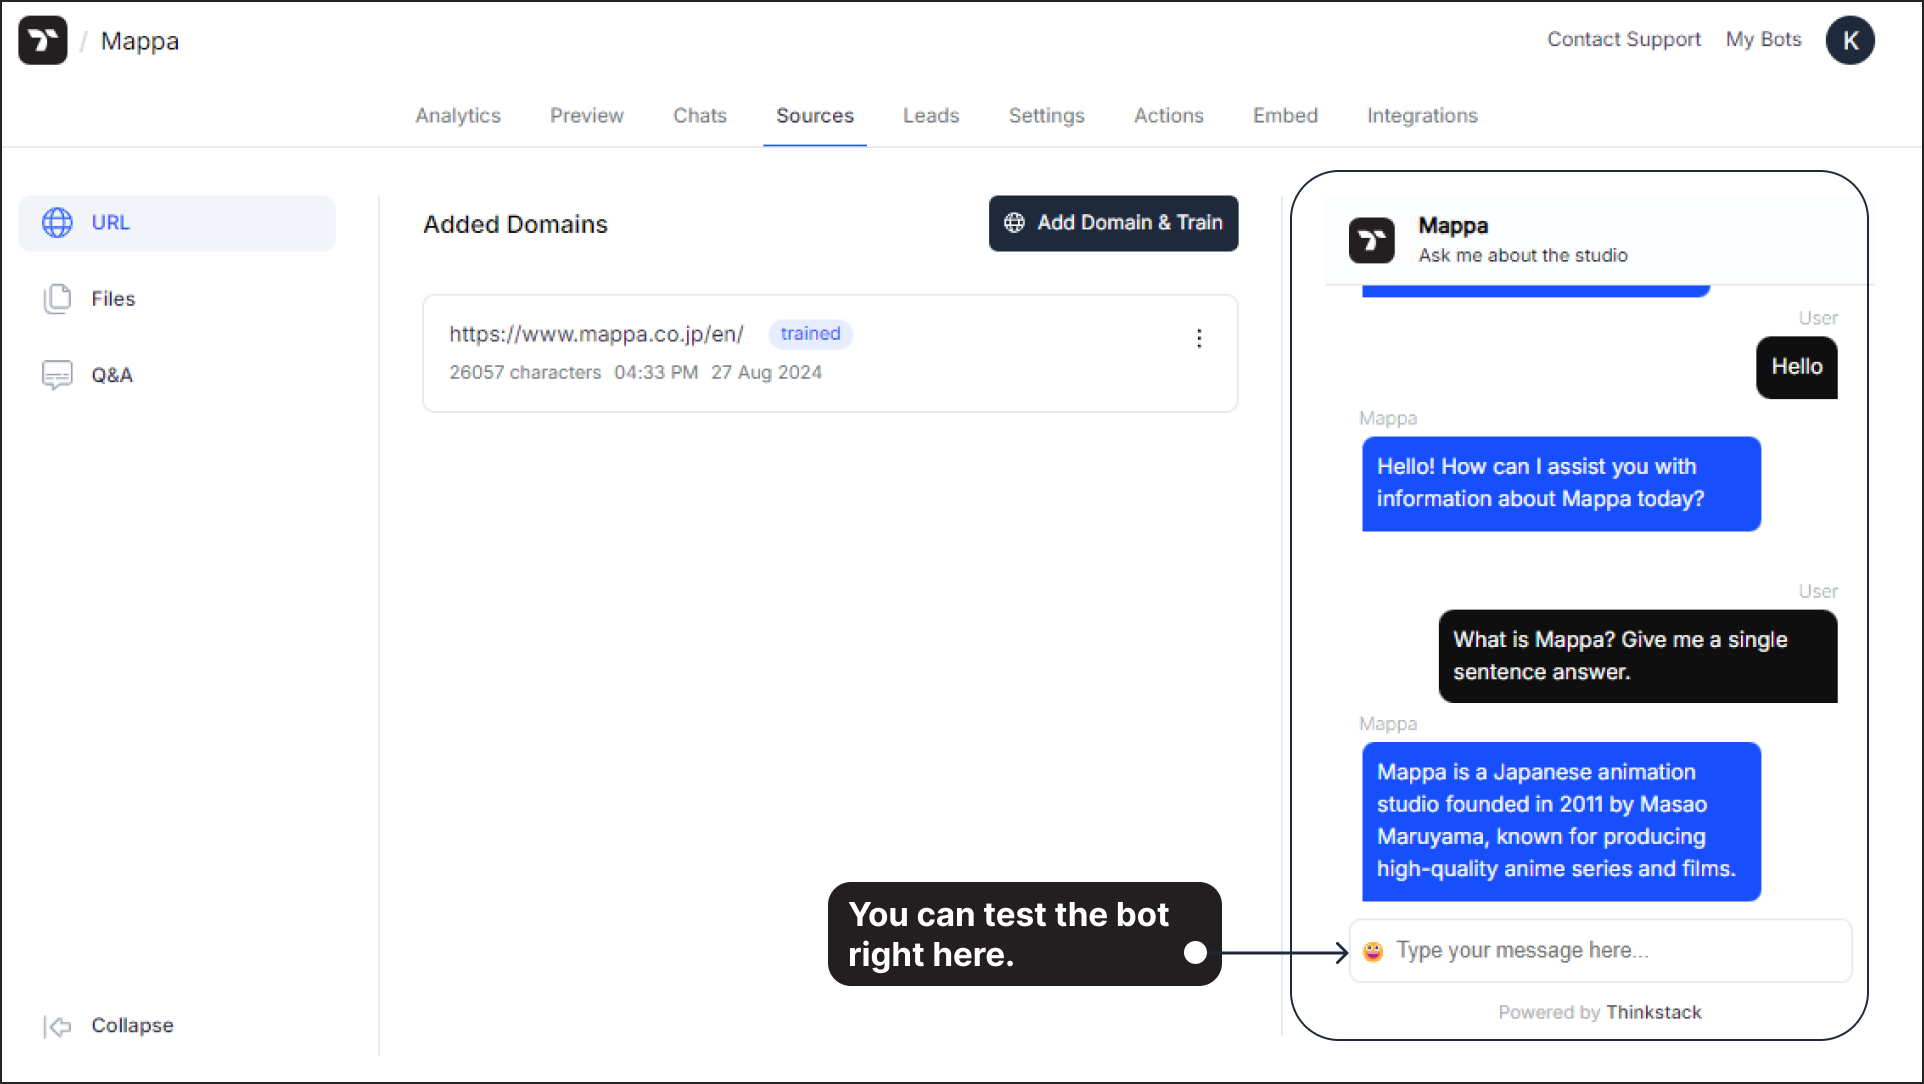Click the collapse arrow icon in sidebar
Image resolution: width=1924 pixels, height=1084 pixels.
(58, 1026)
